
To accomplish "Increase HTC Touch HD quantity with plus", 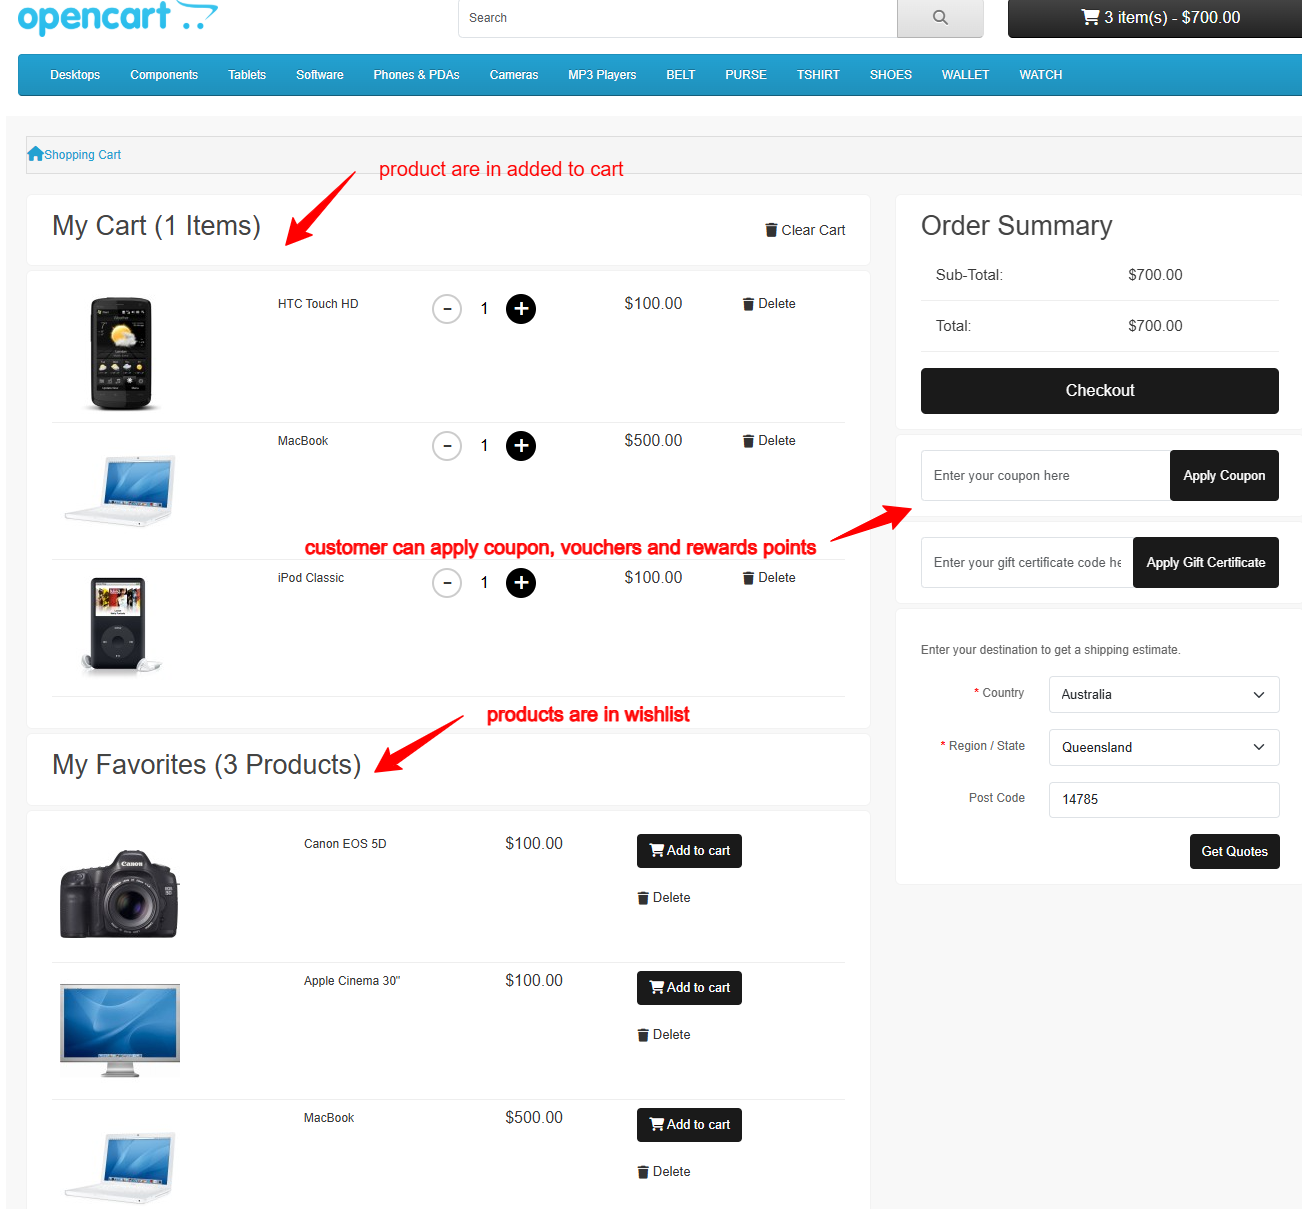I will coord(521,309).
